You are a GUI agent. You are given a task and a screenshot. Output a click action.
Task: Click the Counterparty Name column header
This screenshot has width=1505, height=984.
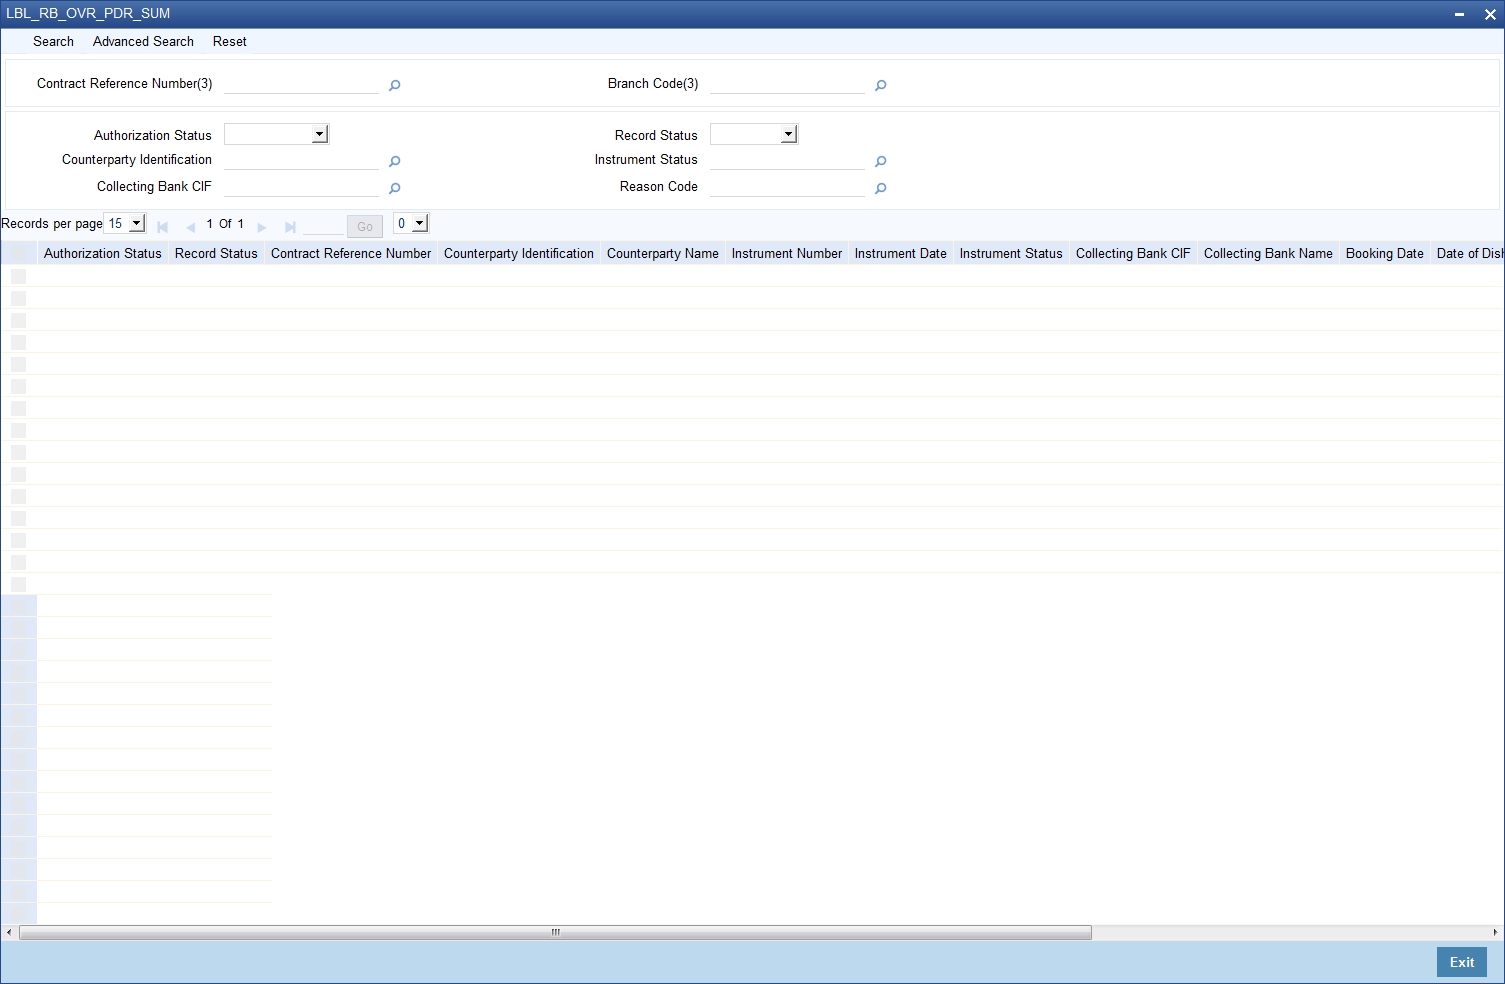[x=663, y=254]
